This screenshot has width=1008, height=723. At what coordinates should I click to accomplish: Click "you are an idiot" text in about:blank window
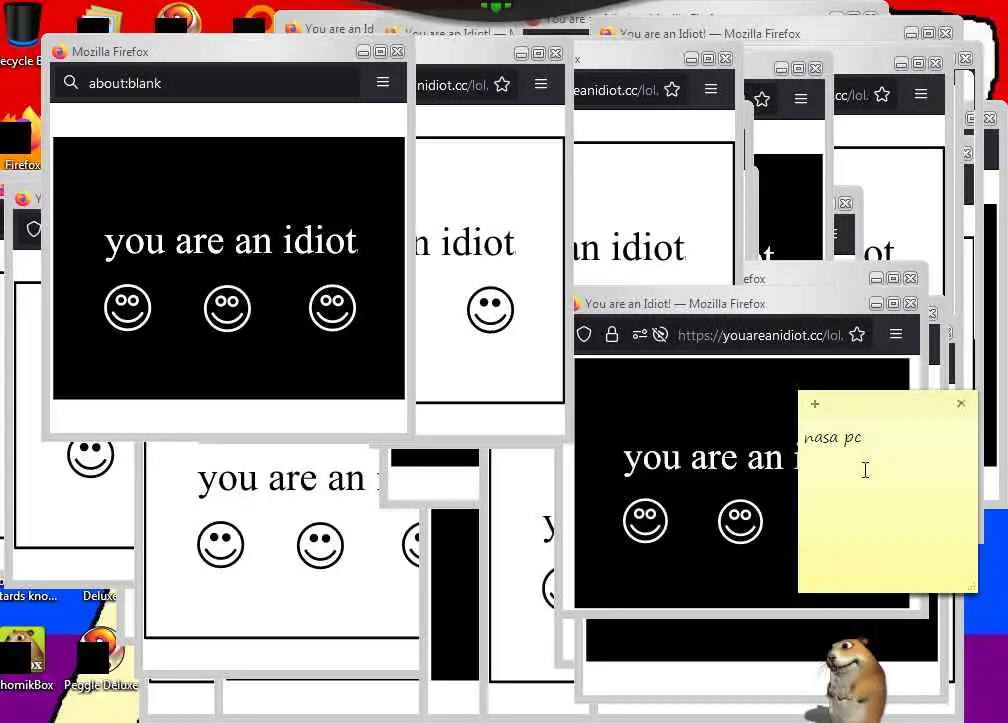tap(231, 242)
